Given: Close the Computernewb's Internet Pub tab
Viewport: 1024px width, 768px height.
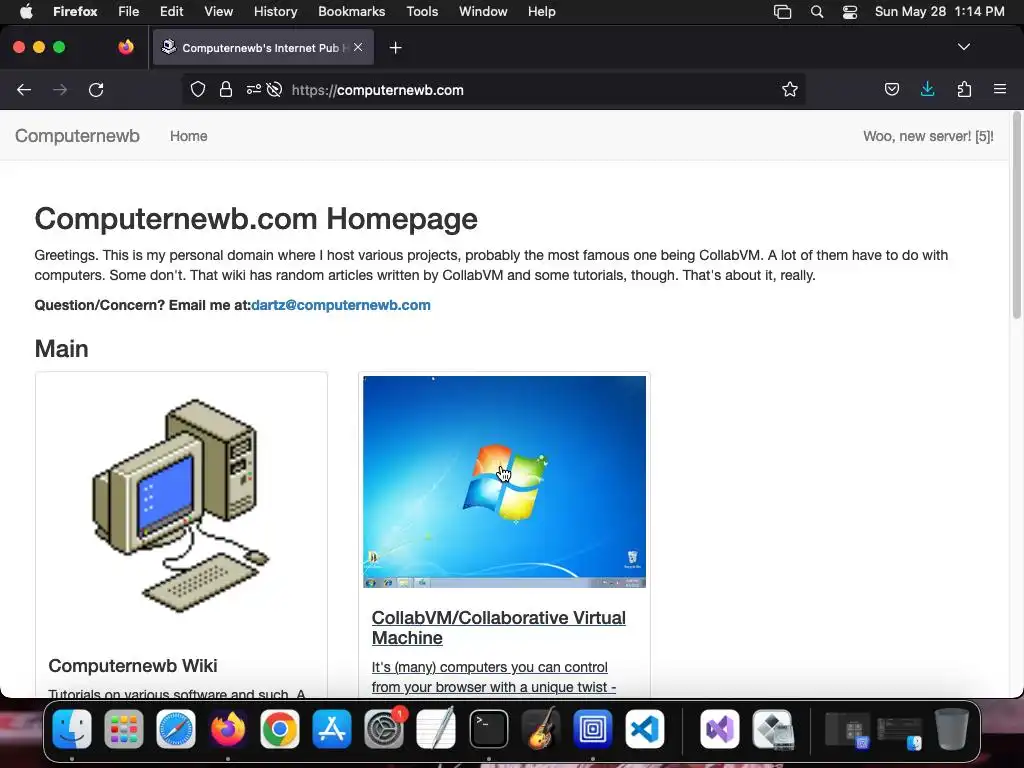Looking at the screenshot, I should click(358, 47).
